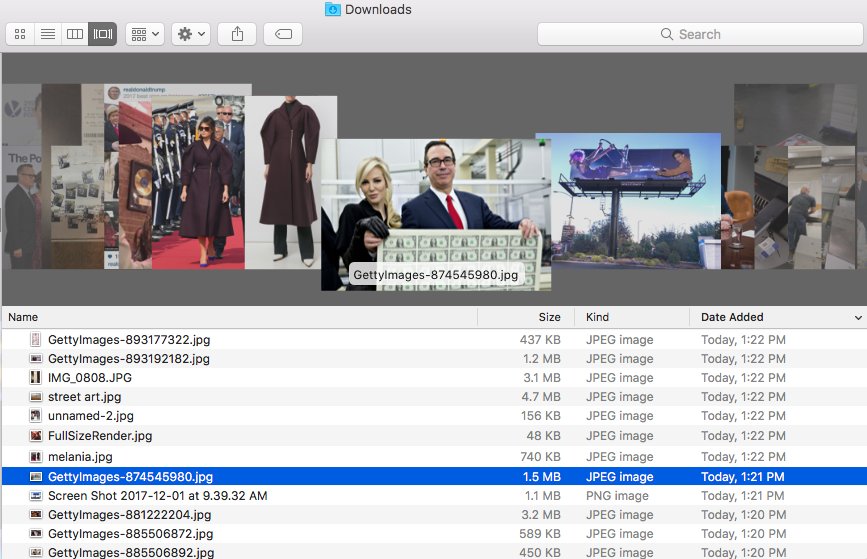This screenshot has height=559, width=867.
Task: Switch to icon view mode
Action: tap(20, 34)
